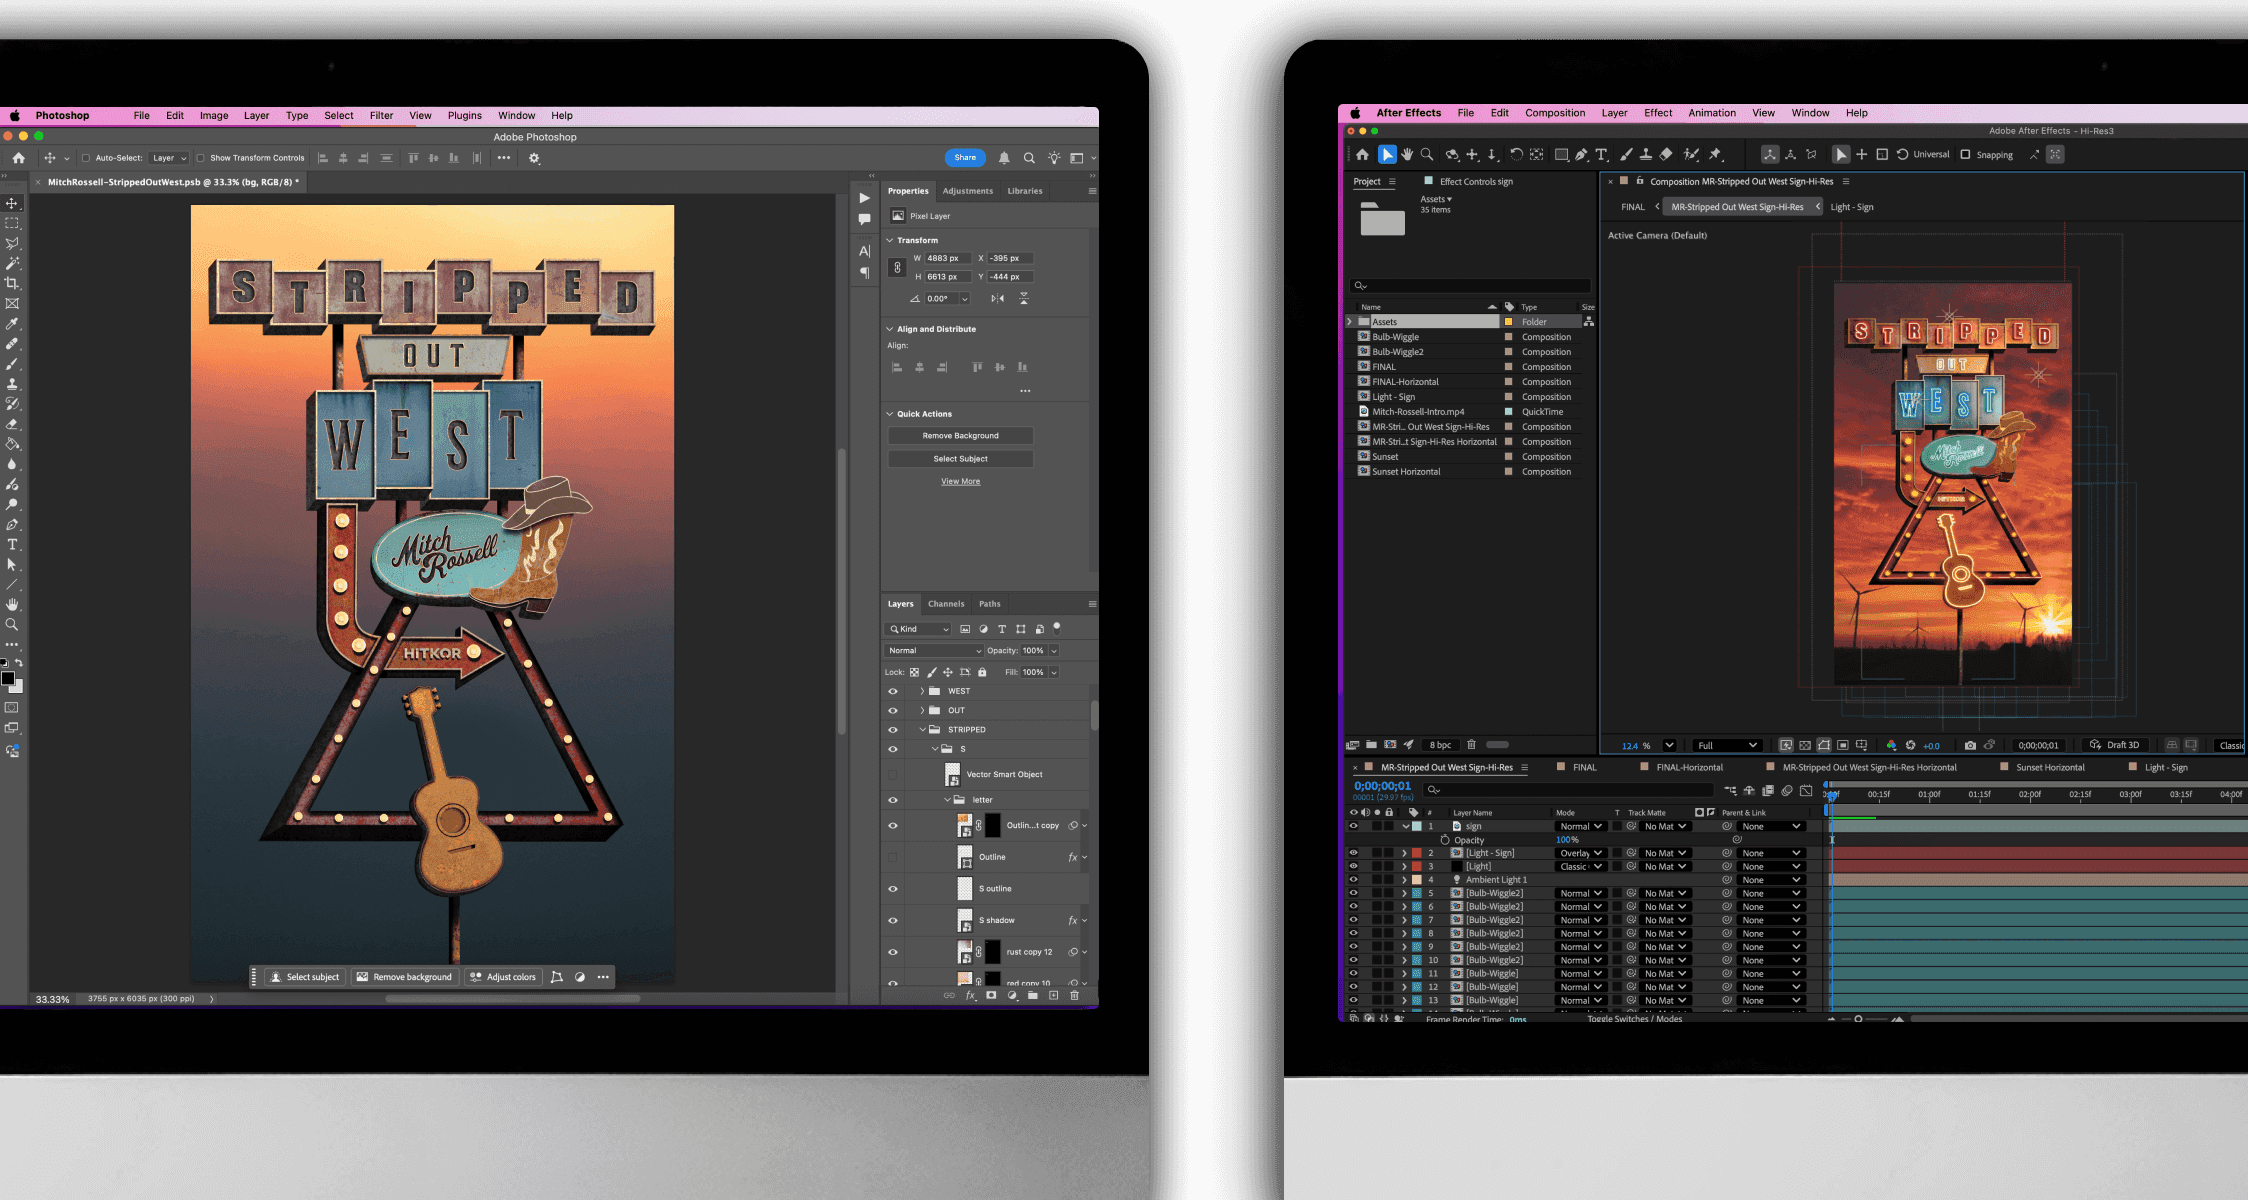Click the View More link
The image size is (2248, 1200).
[960, 482]
